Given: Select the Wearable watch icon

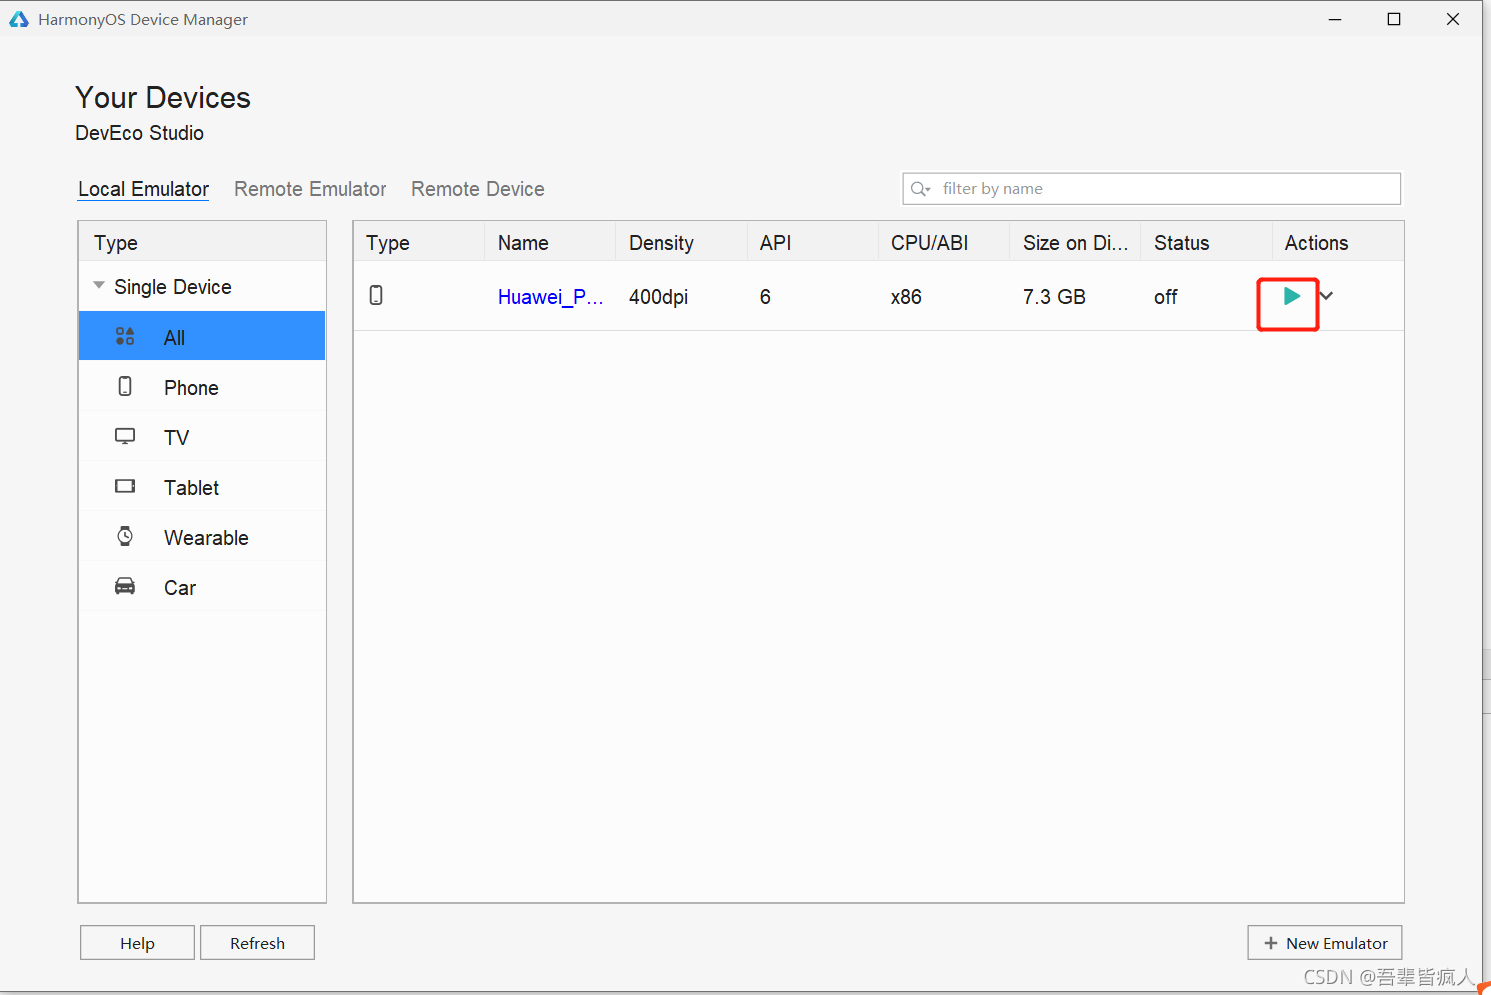Looking at the screenshot, I should tap(125, 536).
